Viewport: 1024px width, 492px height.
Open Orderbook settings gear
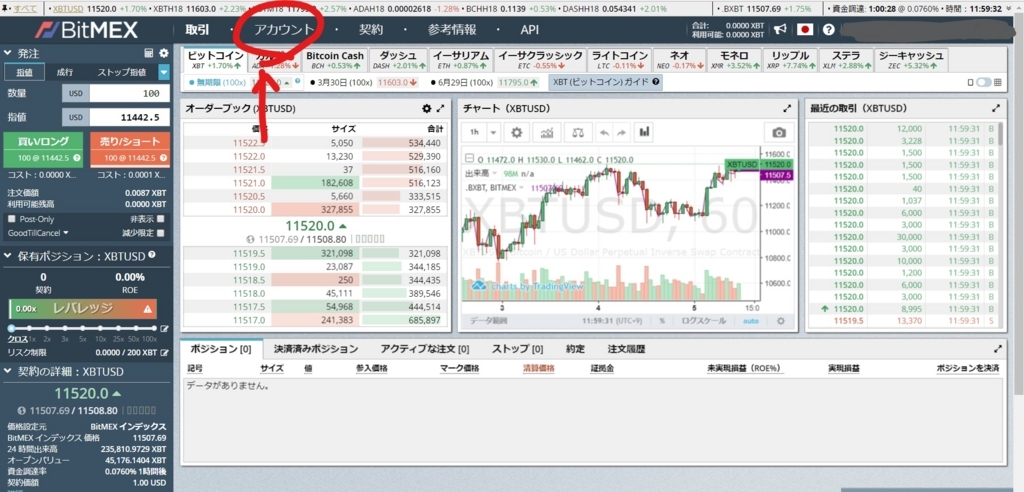click(426, 108)
